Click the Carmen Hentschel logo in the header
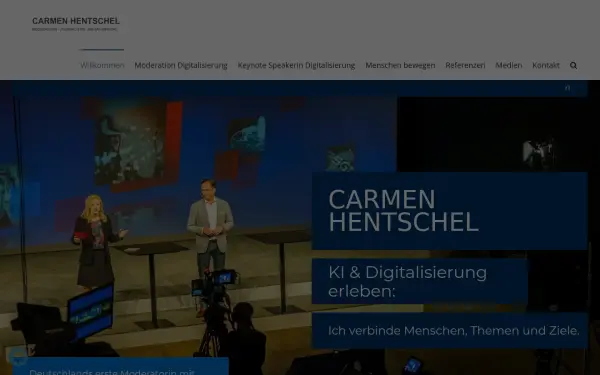The image size is (600, 375). (x=76, y=24)
